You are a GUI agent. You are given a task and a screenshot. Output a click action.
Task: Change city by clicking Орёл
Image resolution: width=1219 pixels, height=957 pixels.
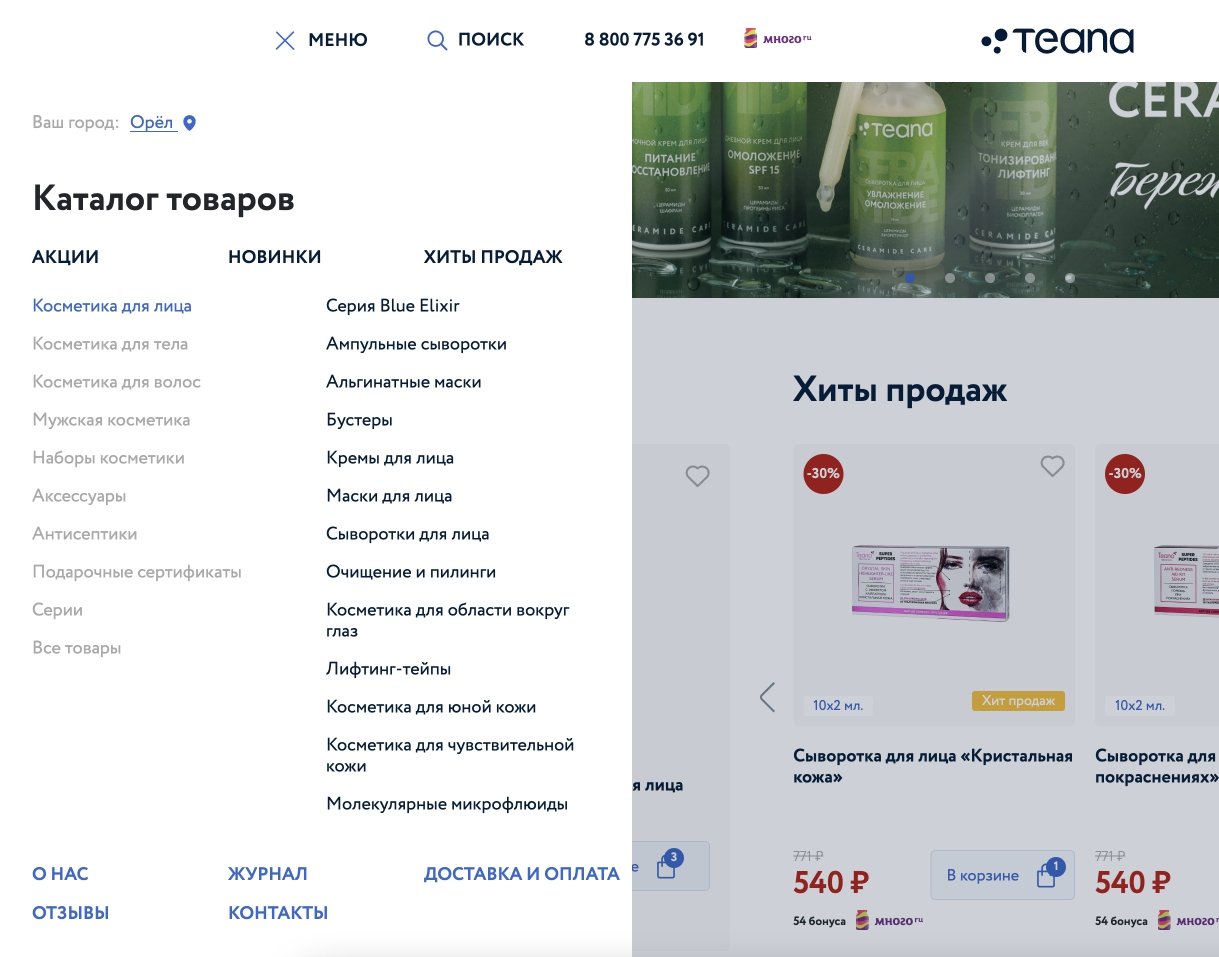point(152,123)
